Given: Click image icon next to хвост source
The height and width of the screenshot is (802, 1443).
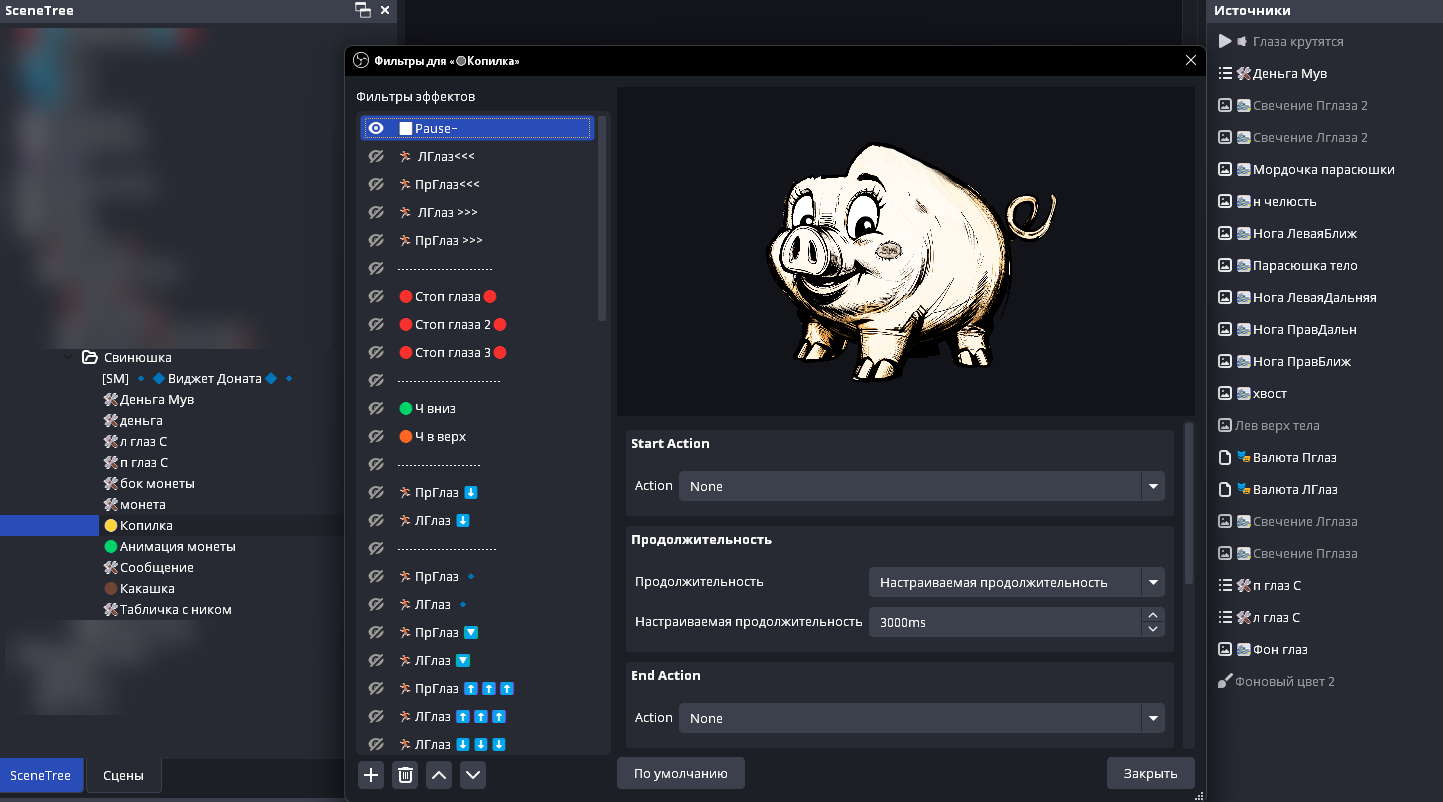Looking at the screenshot, I should pos(1224,393).
